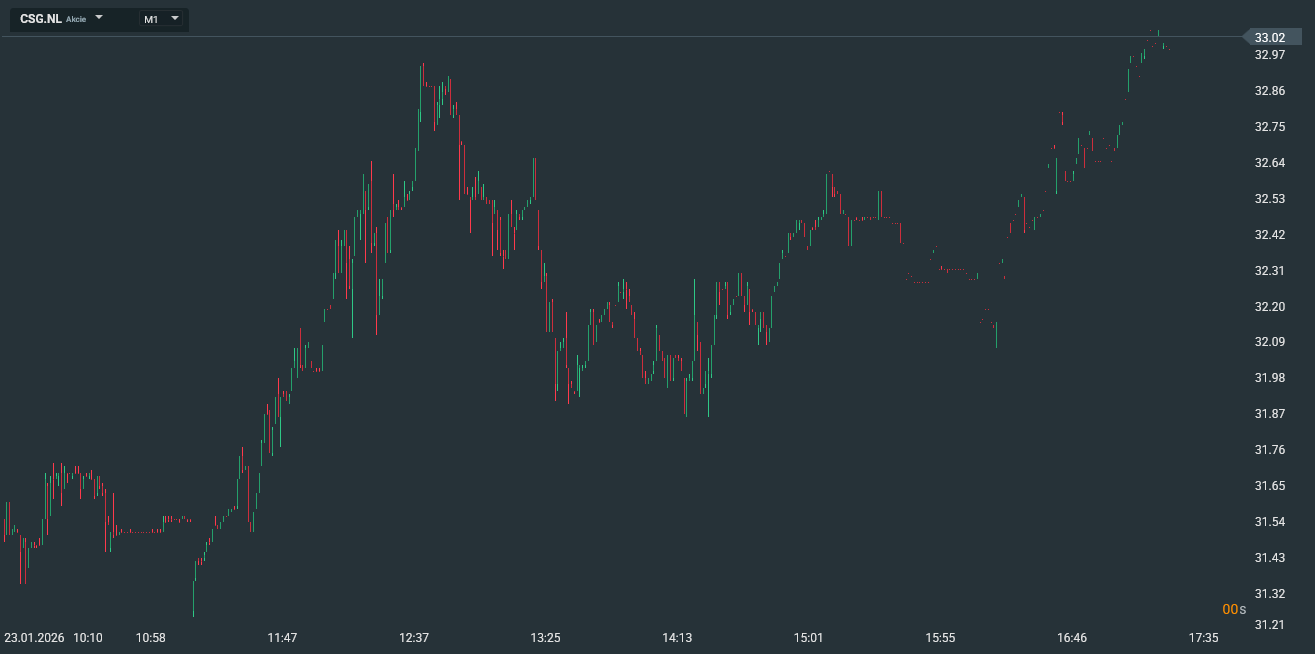Screen dimensions: 1315x654
Task: Click the 14:13 time axis label
Action: coord(677,638)
